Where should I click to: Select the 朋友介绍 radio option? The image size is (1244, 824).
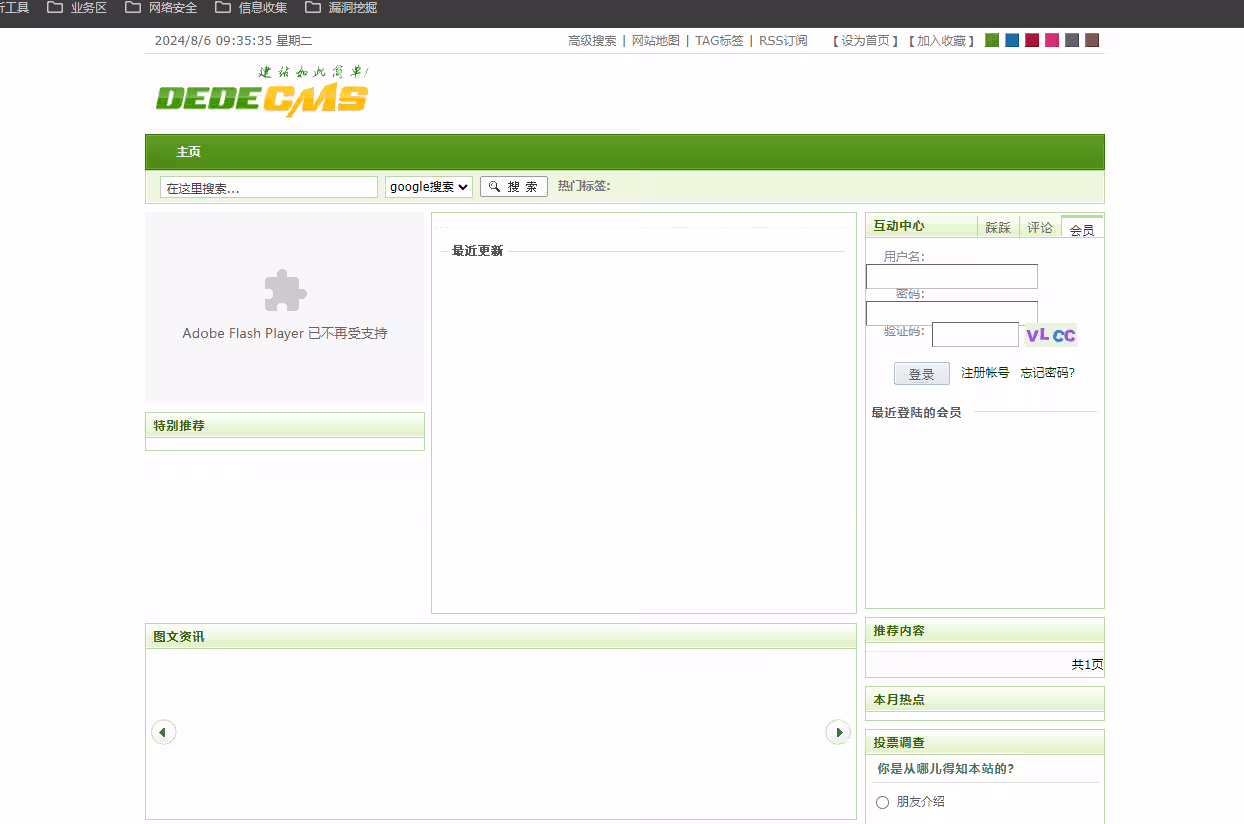point(882,802)
